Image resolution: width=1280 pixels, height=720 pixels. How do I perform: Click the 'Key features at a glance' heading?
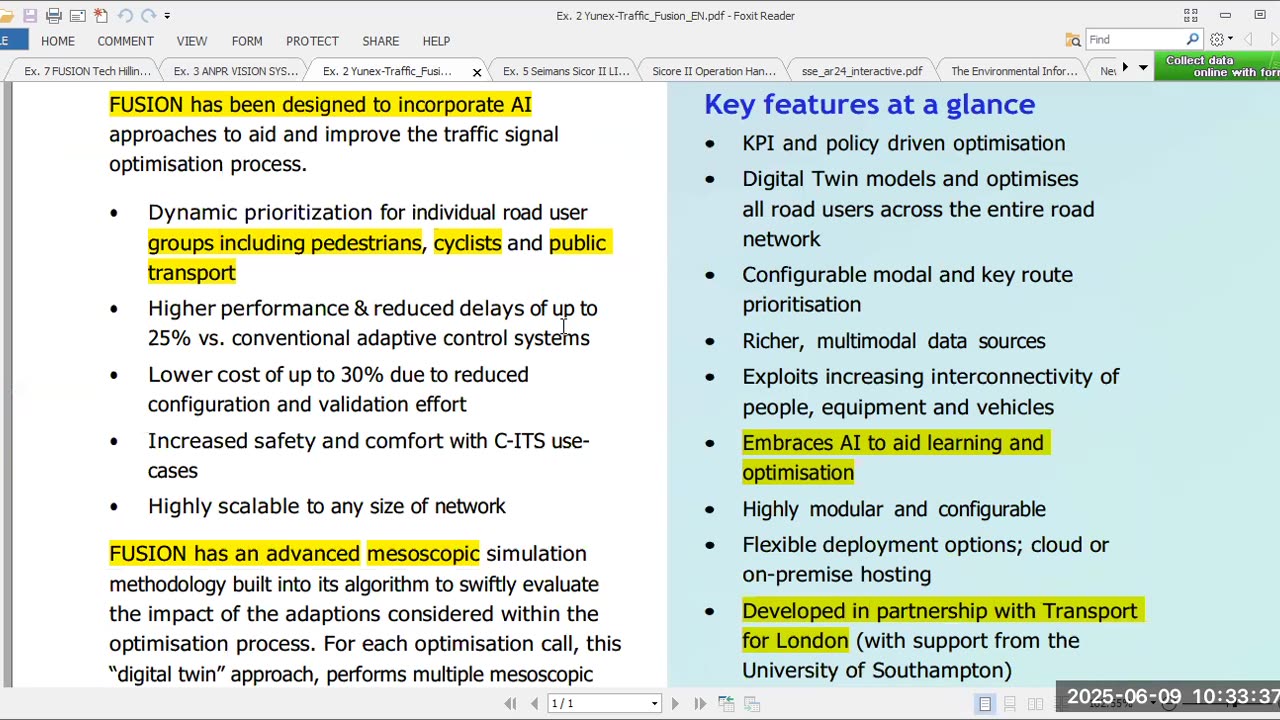pos(869,104)
